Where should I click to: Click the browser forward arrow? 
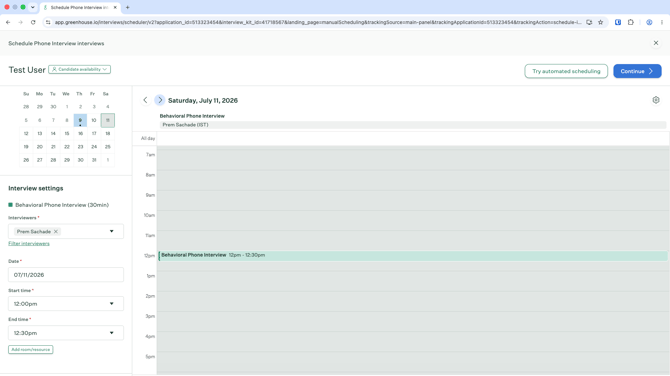click(x=21, y=22)
